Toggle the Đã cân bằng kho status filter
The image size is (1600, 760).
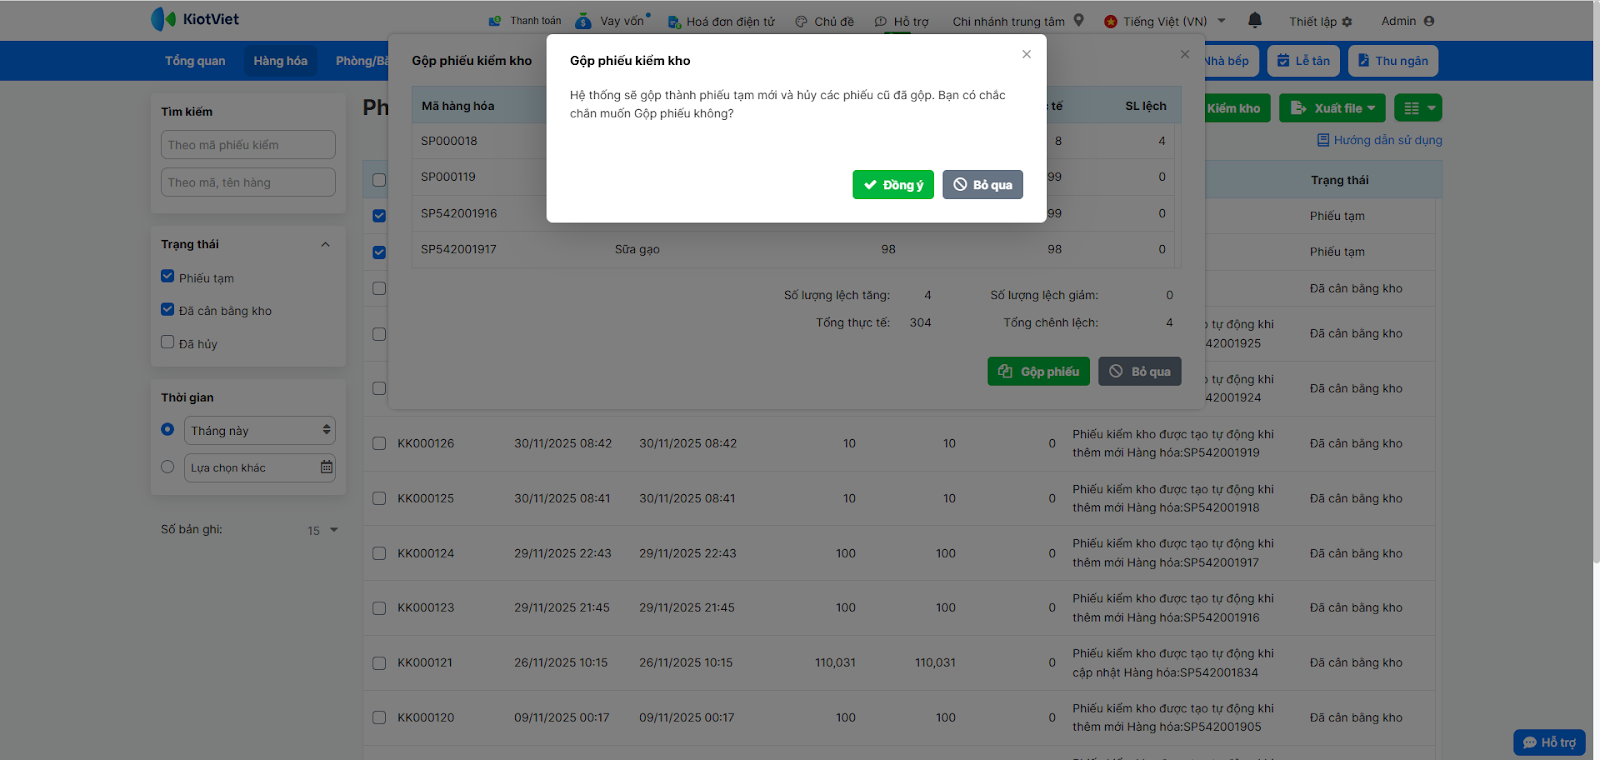167,310
